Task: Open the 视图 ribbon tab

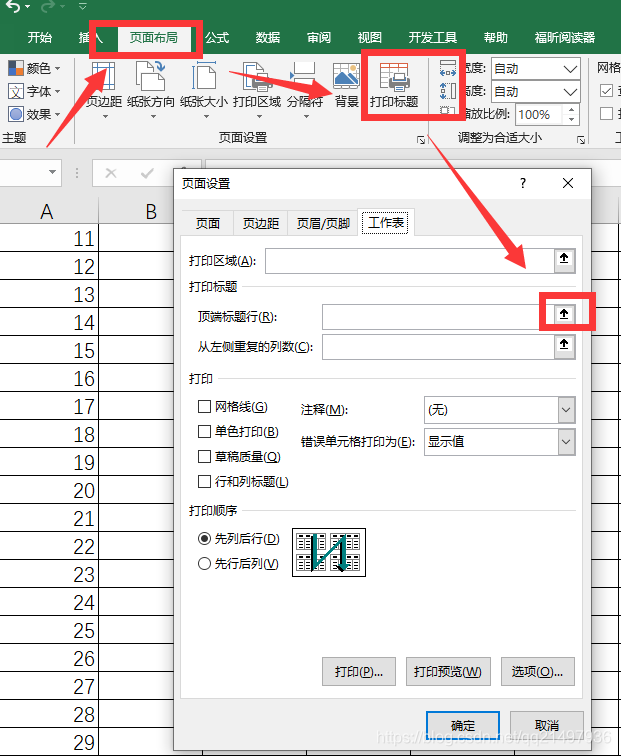Action: [370, 38]
